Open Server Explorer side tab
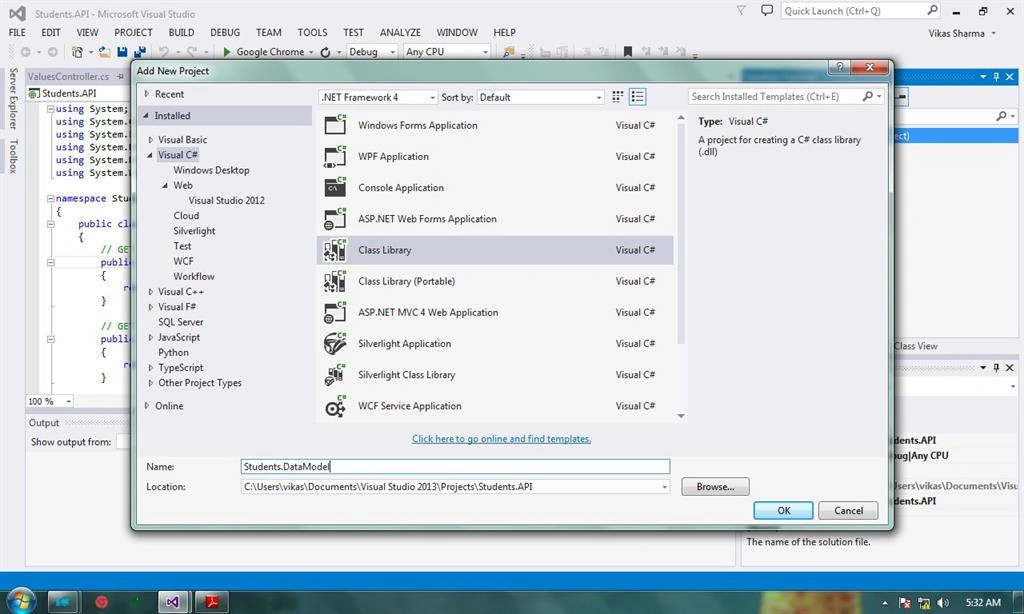This screenshot has width=1024, height=614. [13, 98]
